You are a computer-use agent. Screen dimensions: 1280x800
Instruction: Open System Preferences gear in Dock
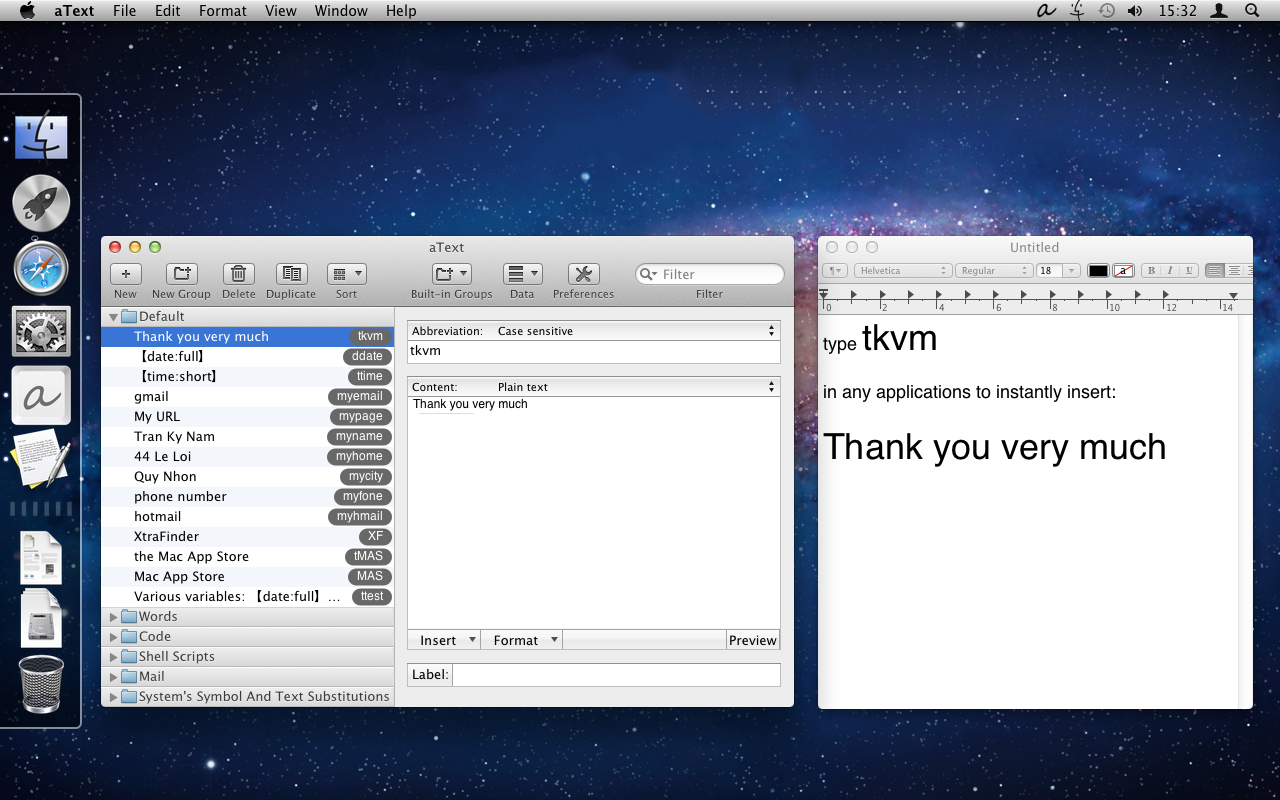pyautogui.click(x=41, y=332)
